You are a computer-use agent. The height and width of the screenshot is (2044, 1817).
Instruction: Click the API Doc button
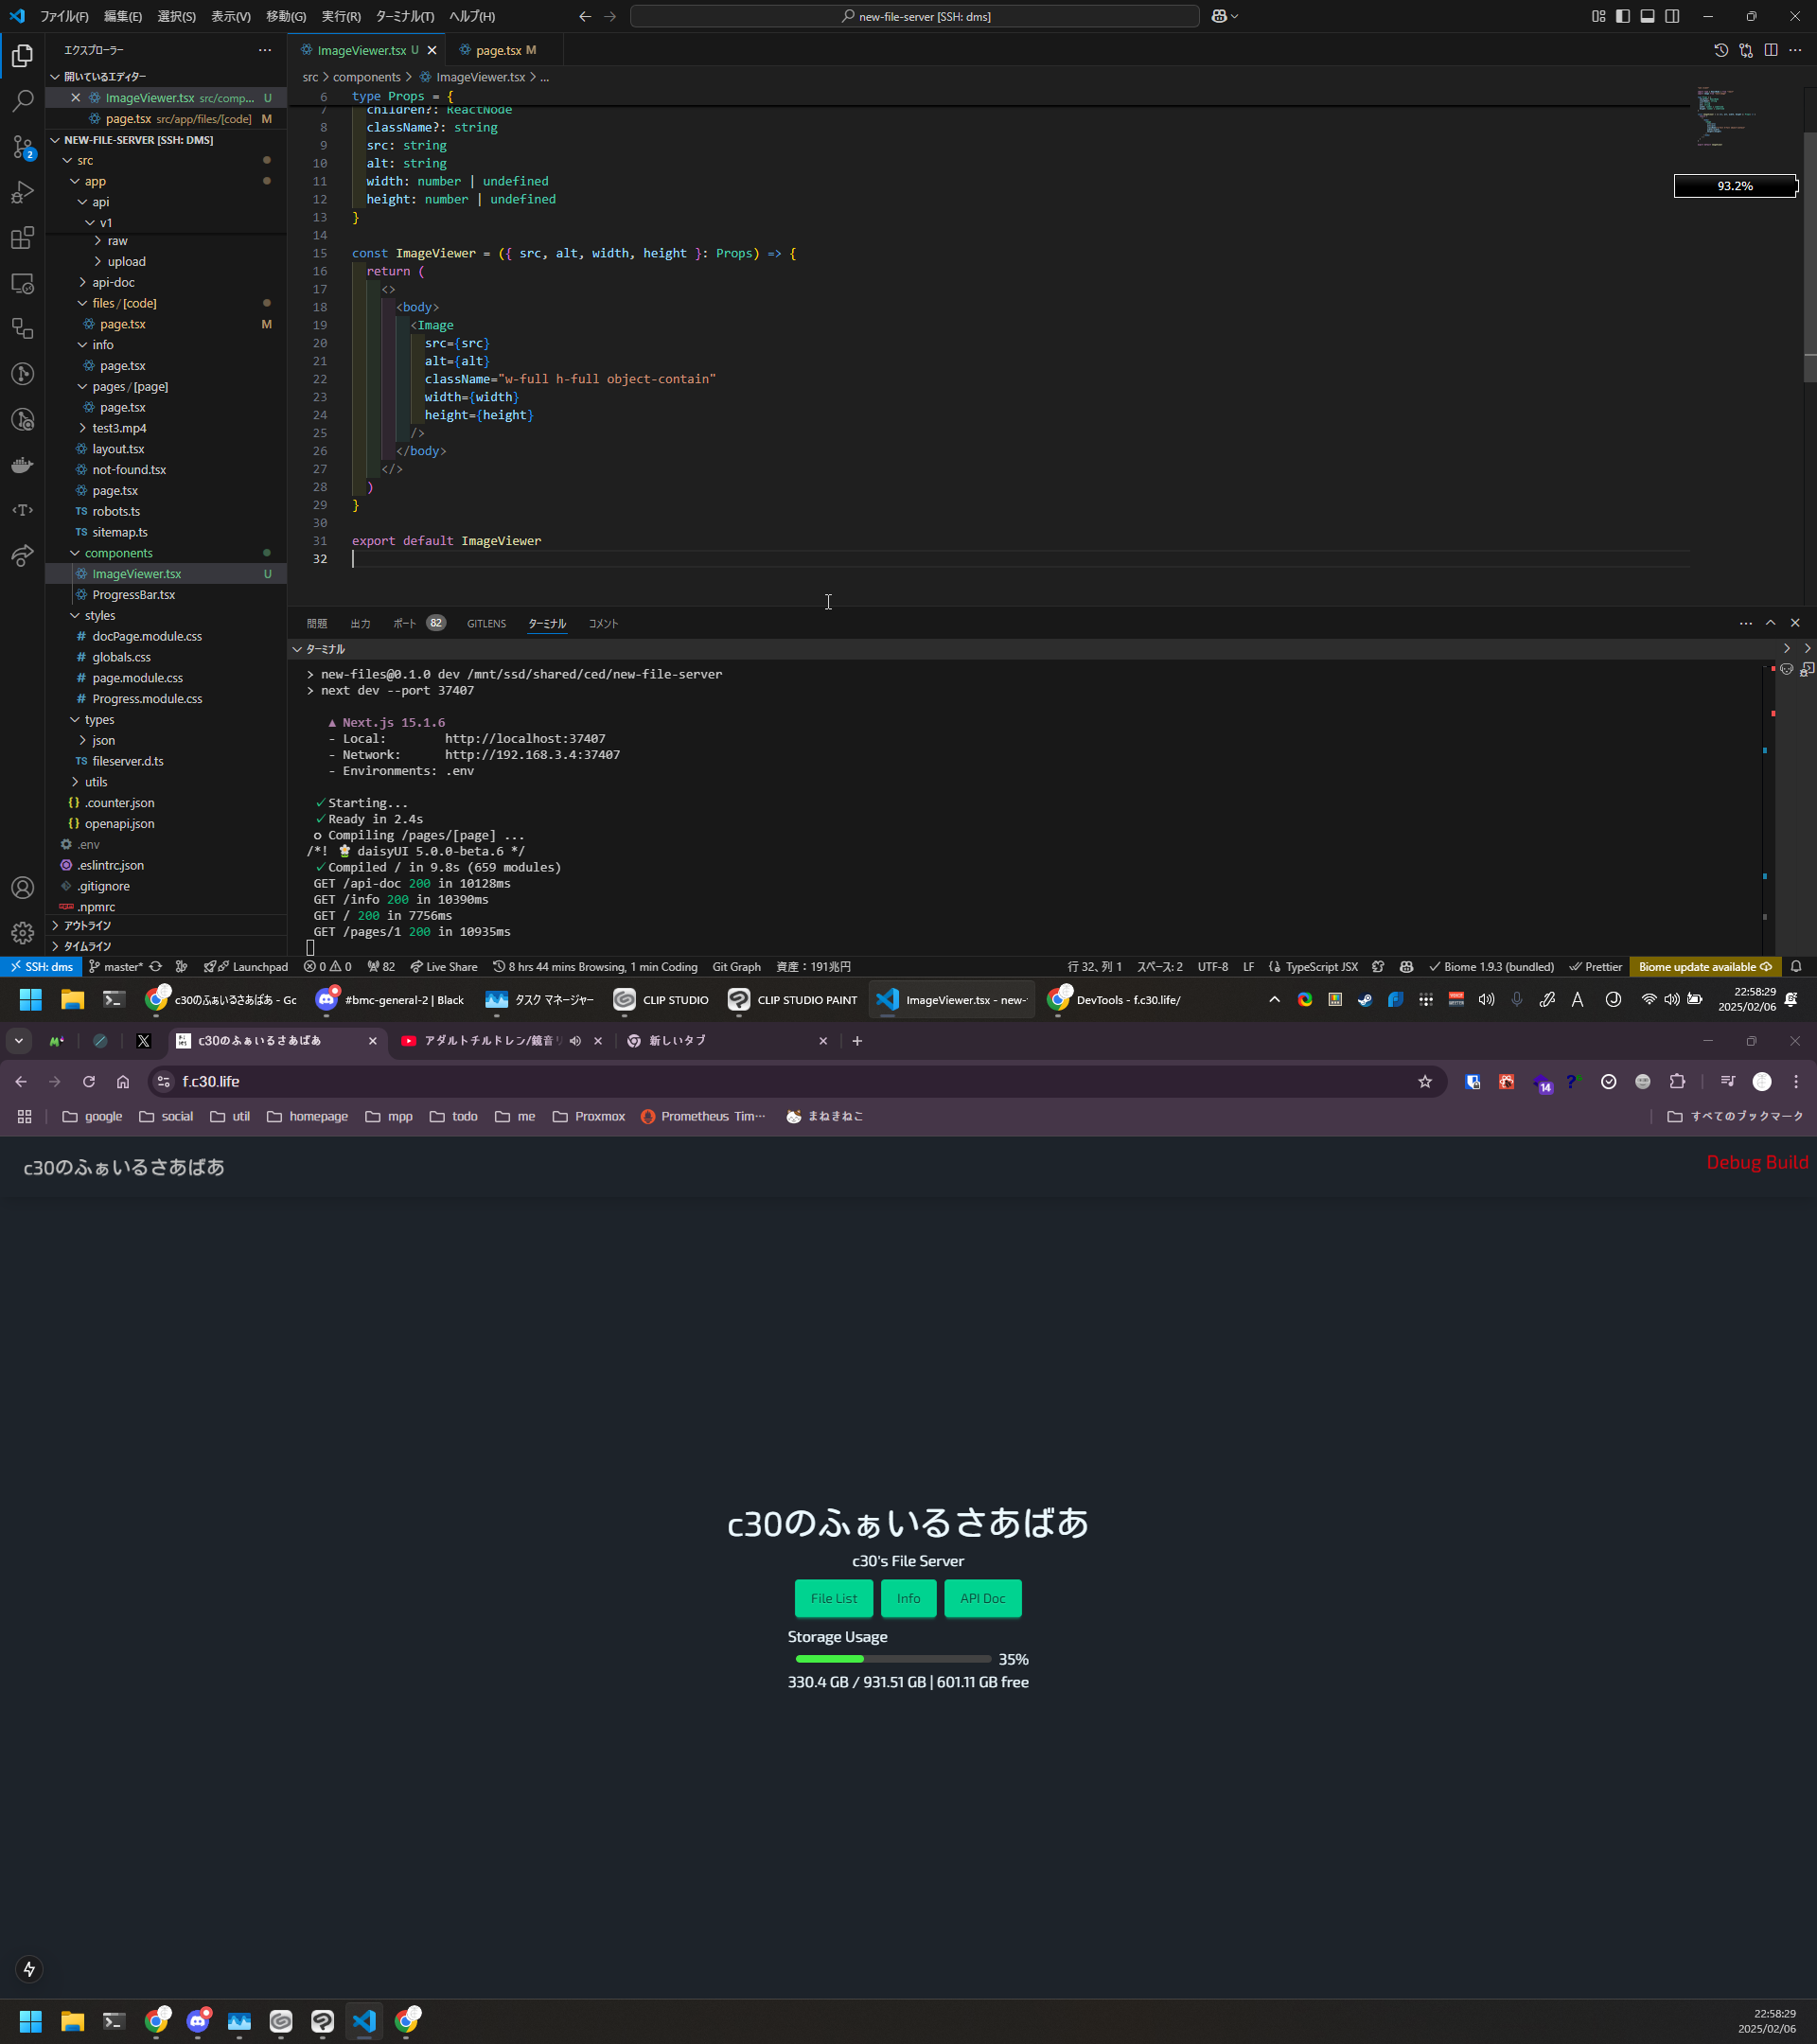click(x=981, y=1598)
